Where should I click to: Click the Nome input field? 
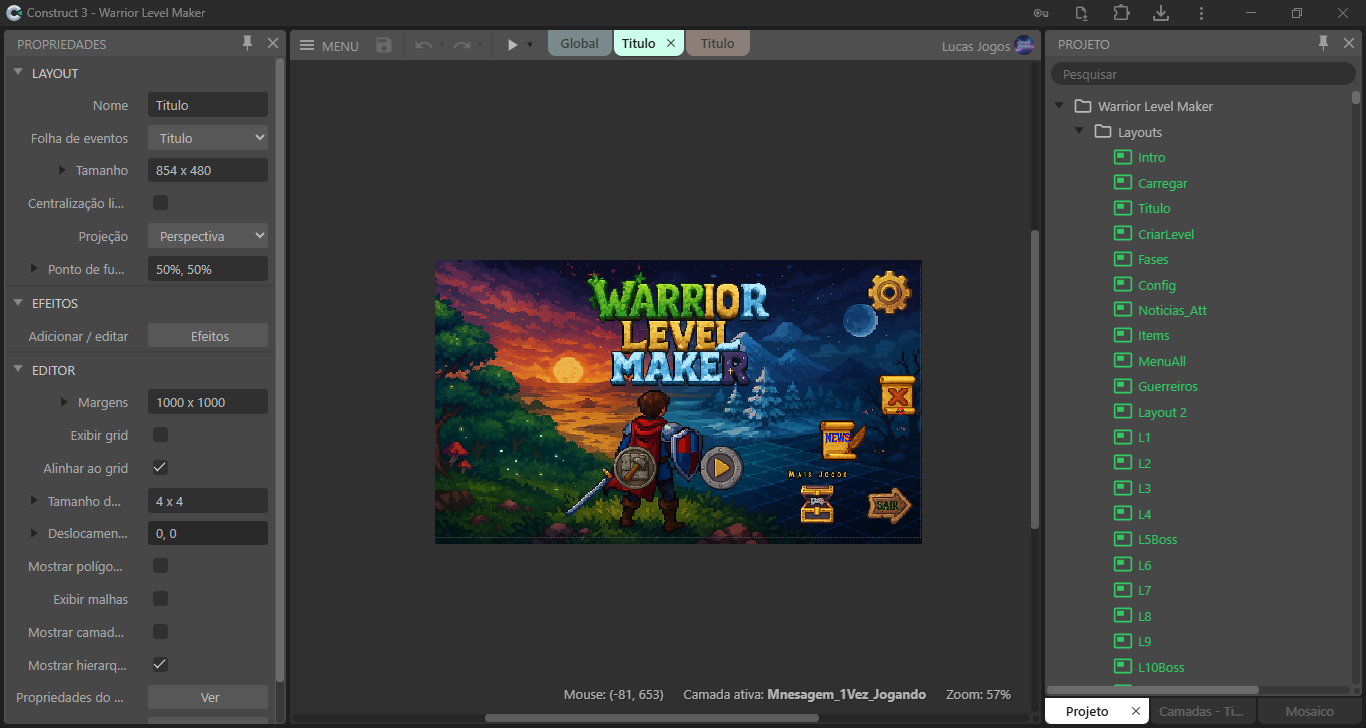(x=208, y=105)
